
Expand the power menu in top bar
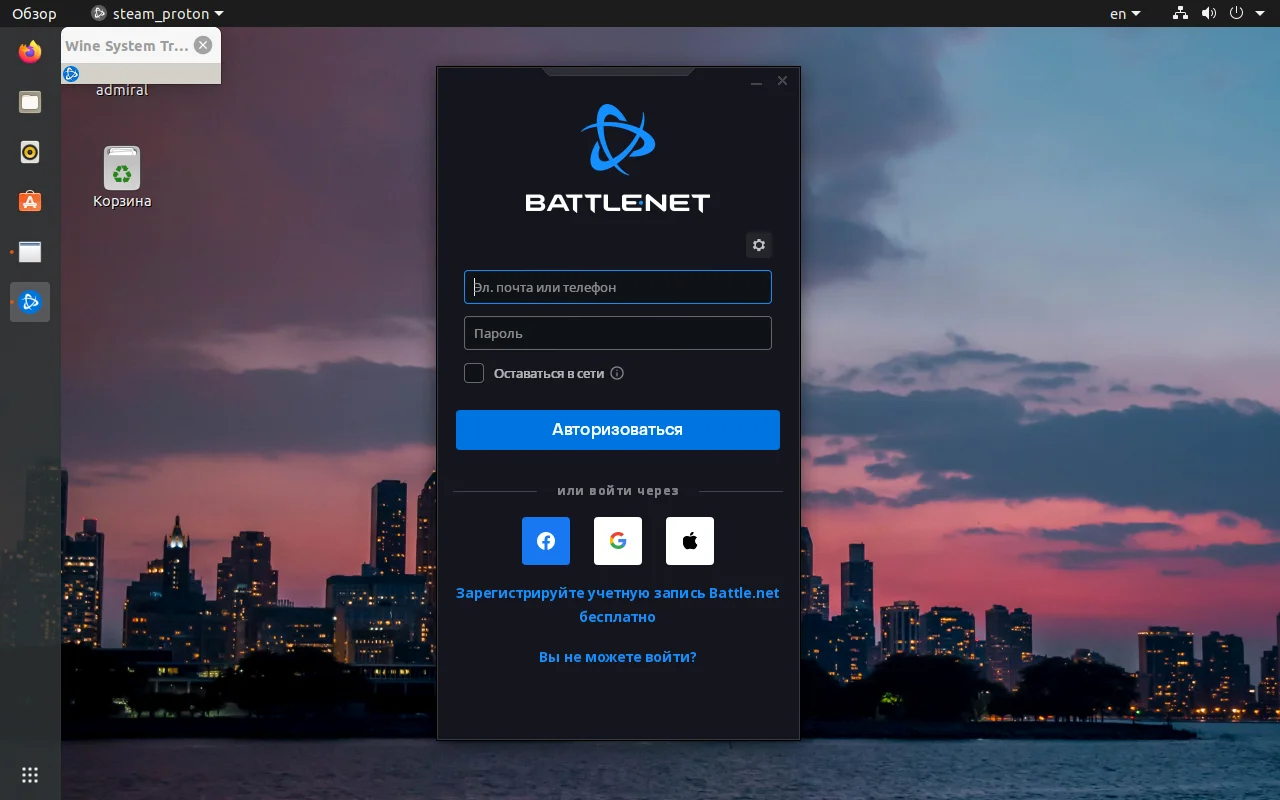1237,13
